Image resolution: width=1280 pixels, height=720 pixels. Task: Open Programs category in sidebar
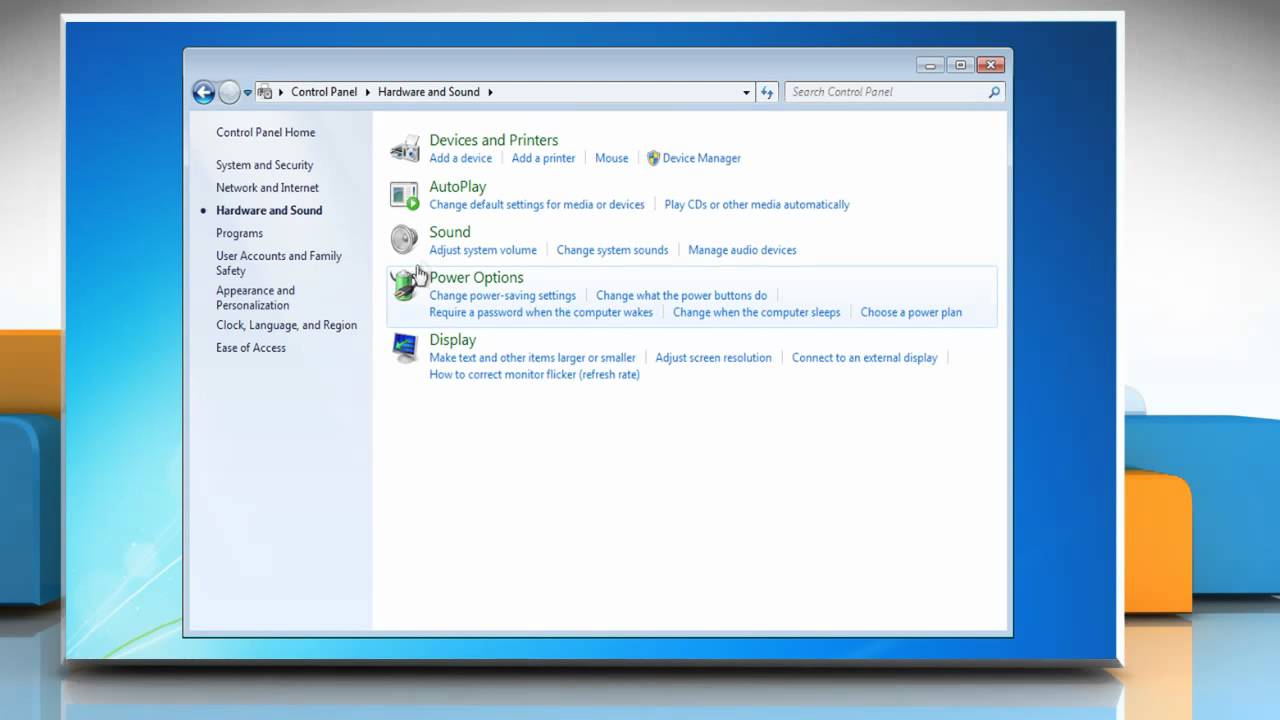click(x=239, y=233)
